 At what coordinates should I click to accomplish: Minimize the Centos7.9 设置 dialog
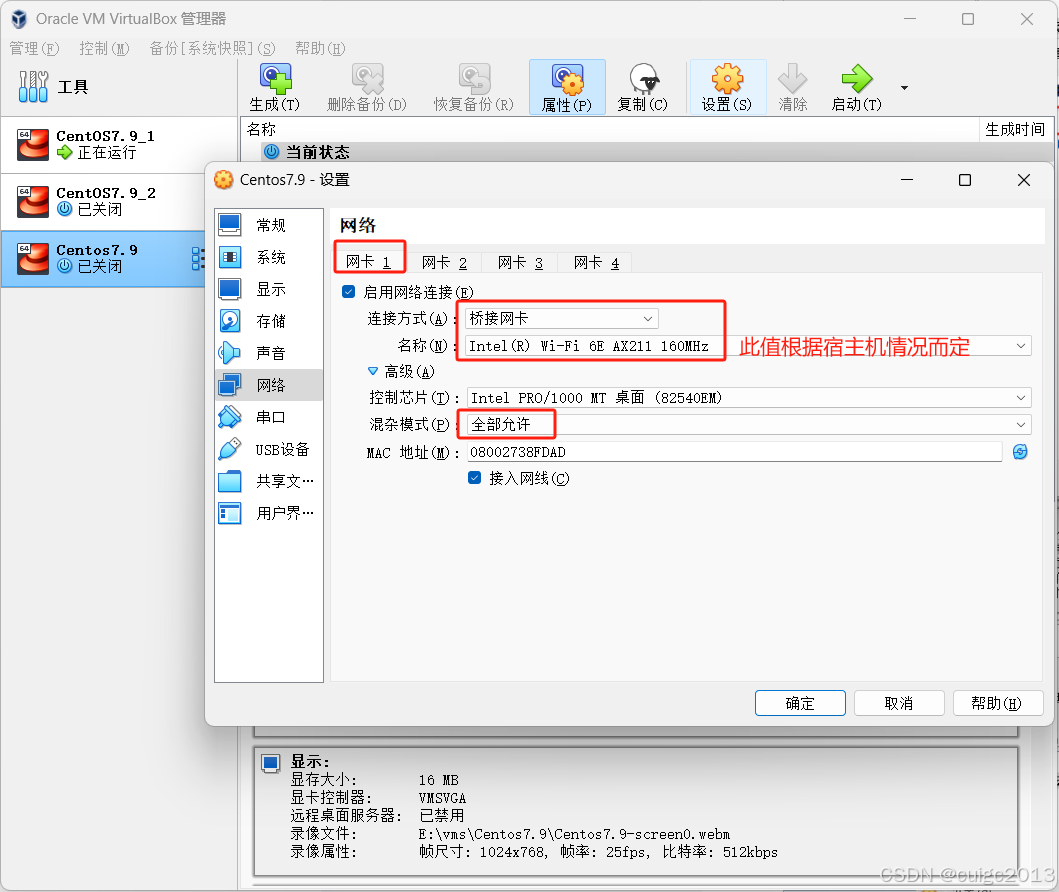pos(907,180)
